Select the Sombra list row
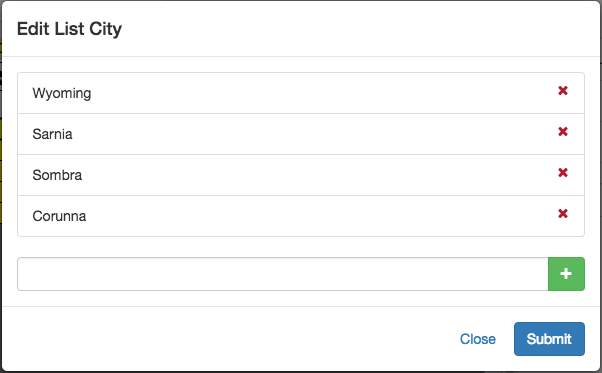The width and height of the screenshot is (602, 373). point(301,175)
